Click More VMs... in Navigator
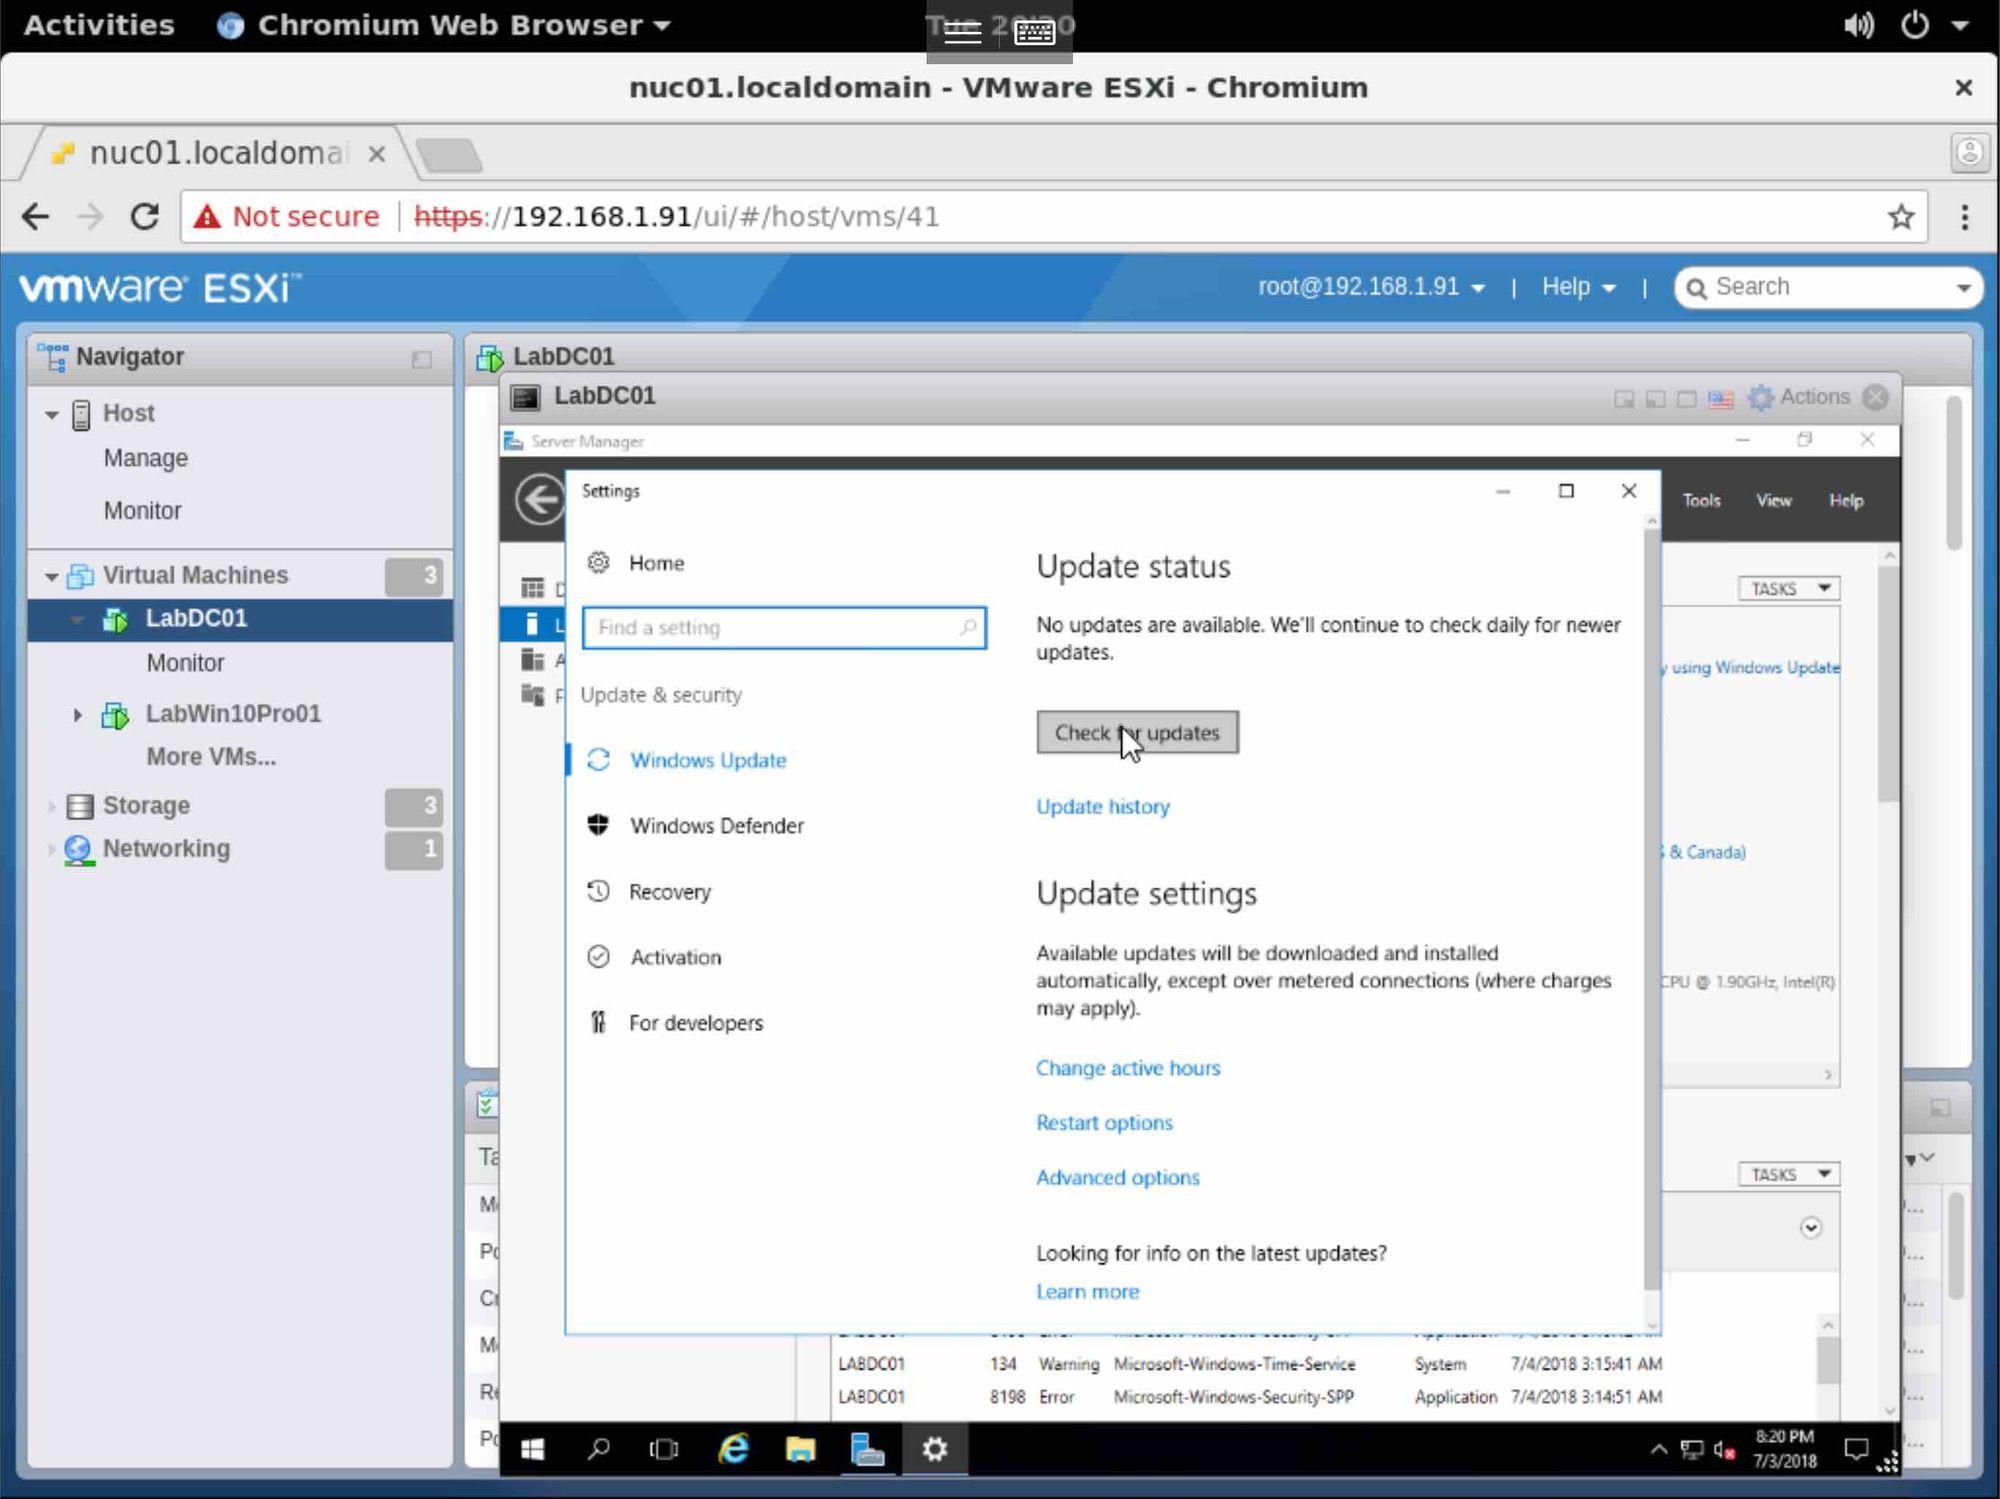2000x1499 pixels. click(x=211, y=757)
